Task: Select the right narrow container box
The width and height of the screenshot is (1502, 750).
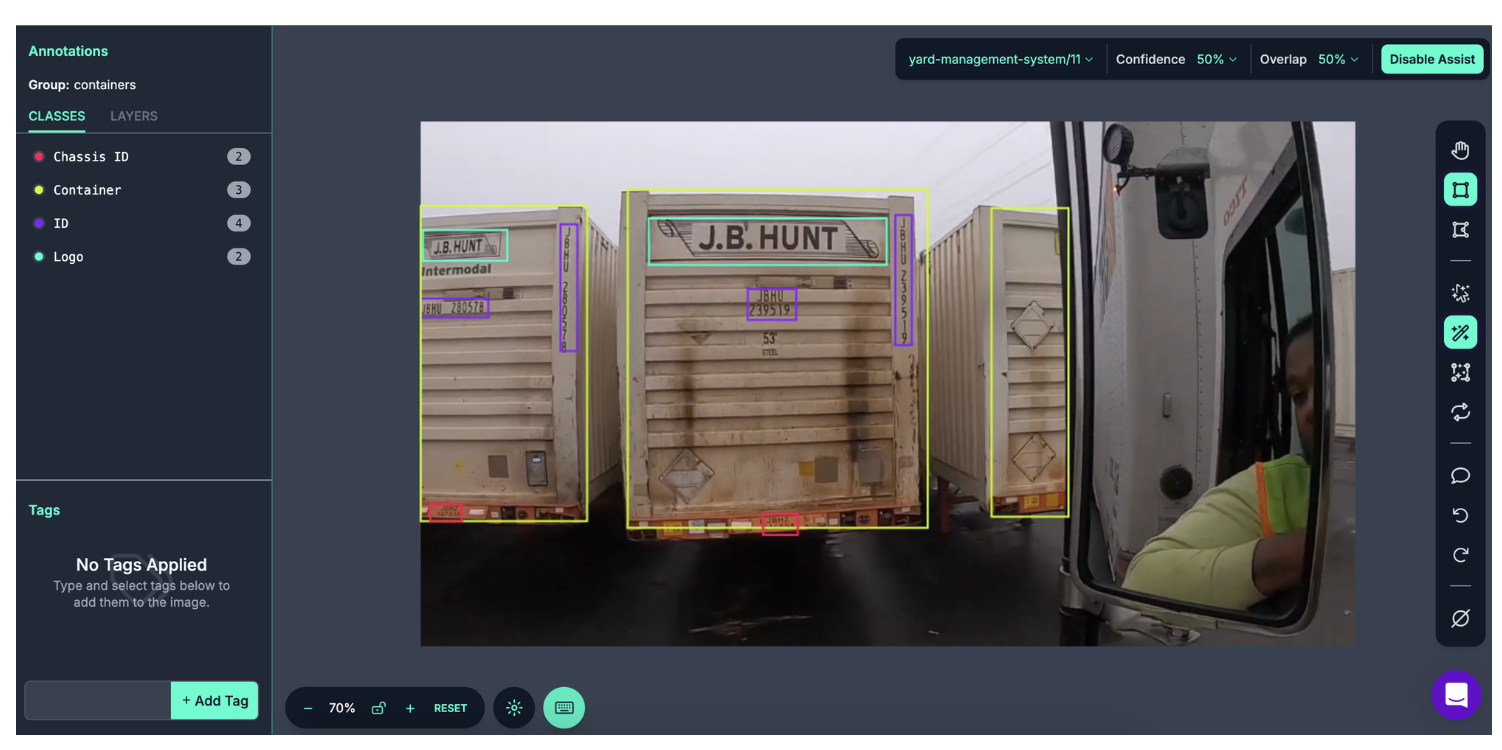Action: pos(1030,362)
